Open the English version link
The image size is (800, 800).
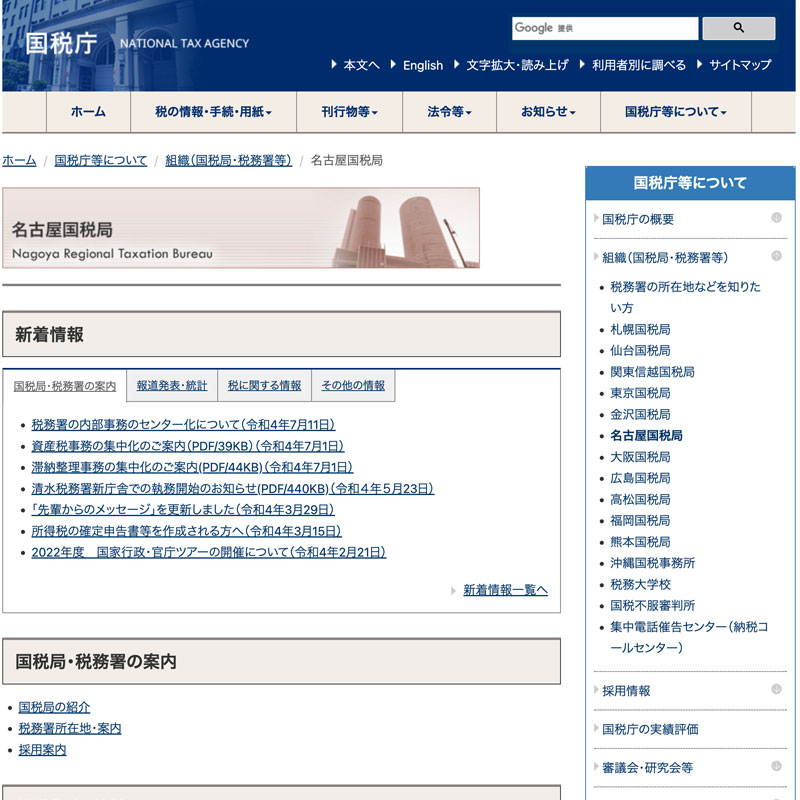tap(422, 65)
